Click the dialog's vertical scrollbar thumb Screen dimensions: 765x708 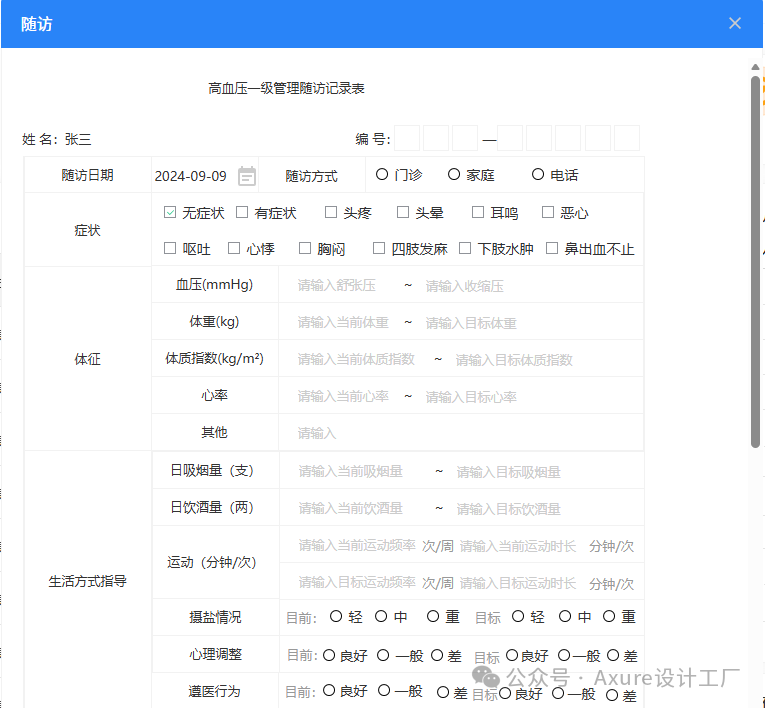[x=755, y=261]
